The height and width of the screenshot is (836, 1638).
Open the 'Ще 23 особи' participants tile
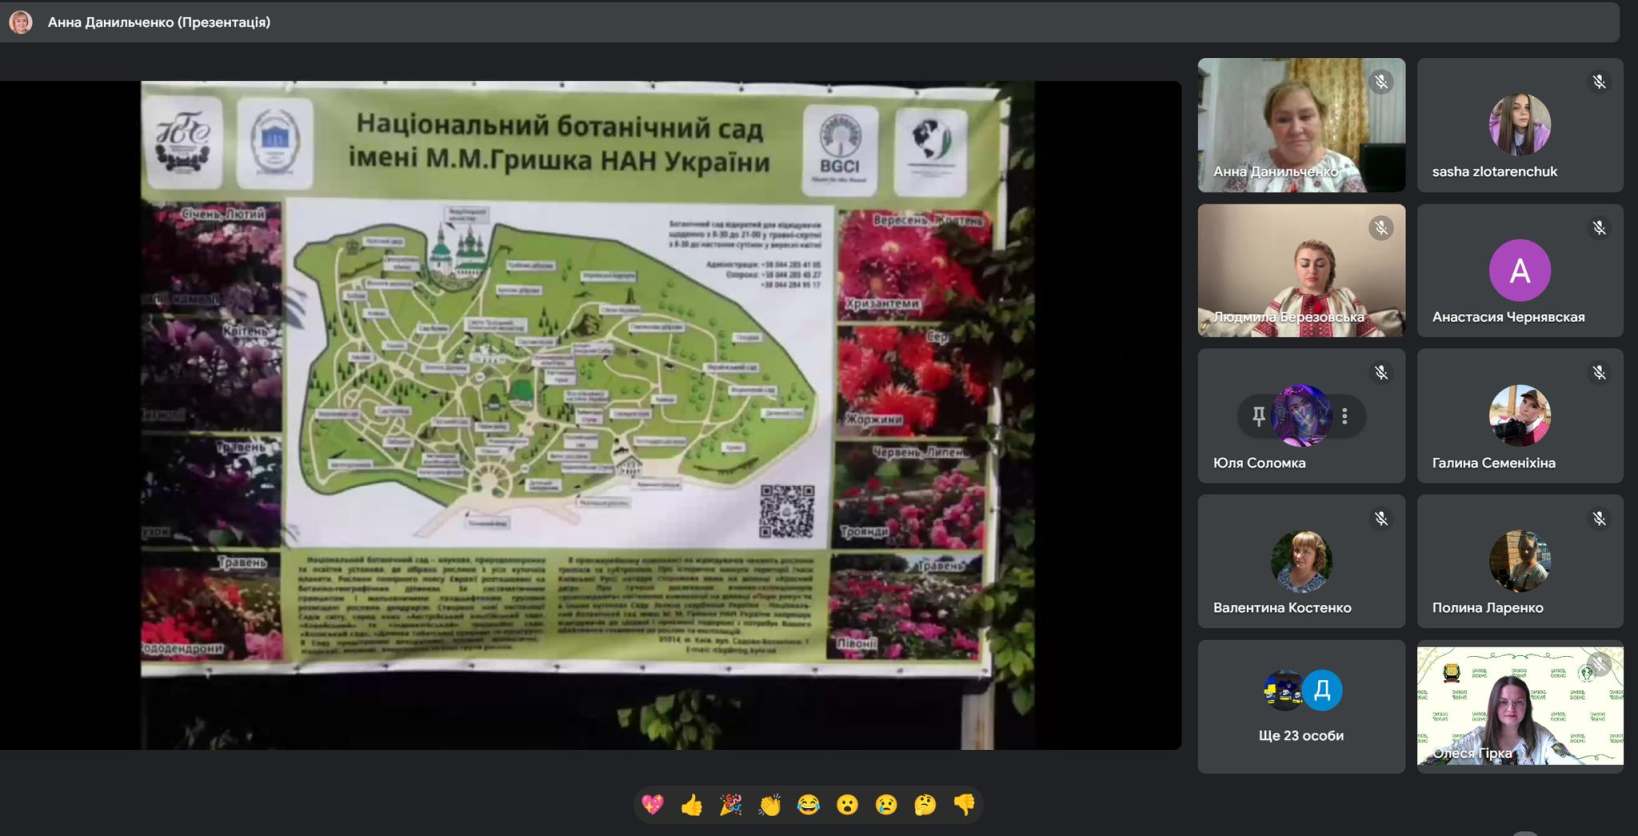coord(1301,706)
